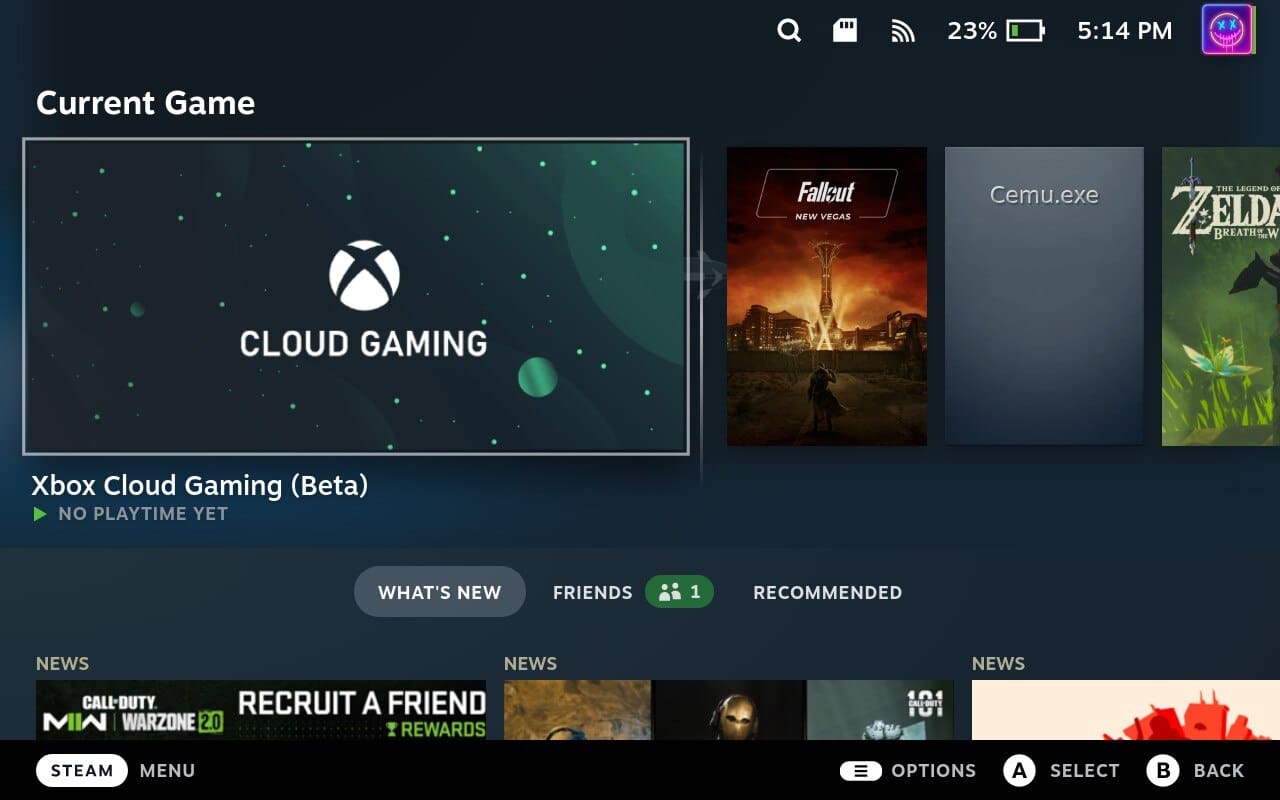Open the search magnifier icon

789,31
